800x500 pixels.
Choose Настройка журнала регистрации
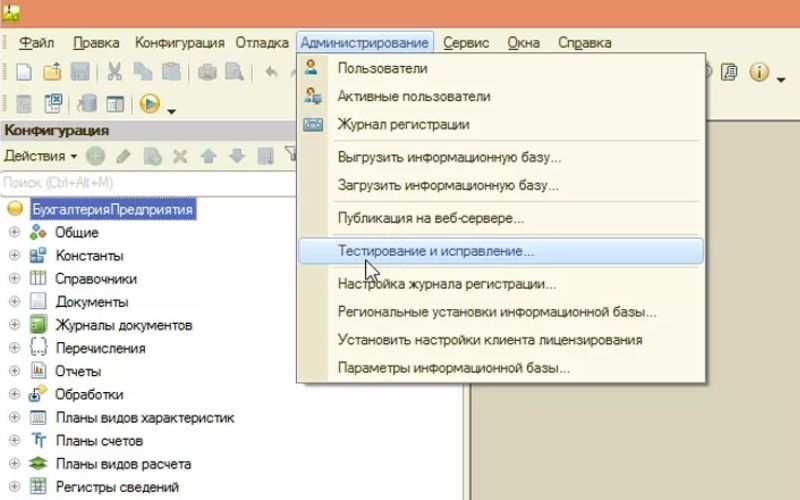click(x=501, y=284)
